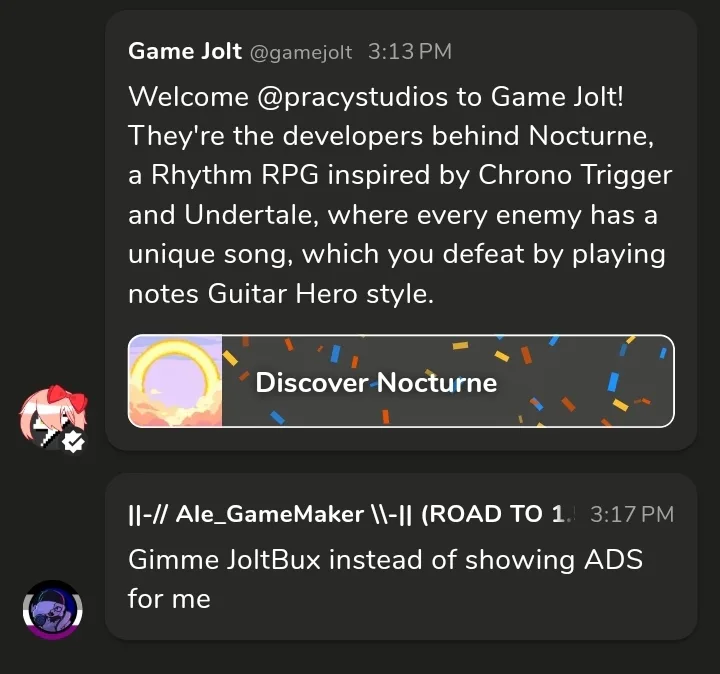Viewport: 720px width, 674px height.
Task: Click the 'for me' second message line
Action: click(169, 599)
